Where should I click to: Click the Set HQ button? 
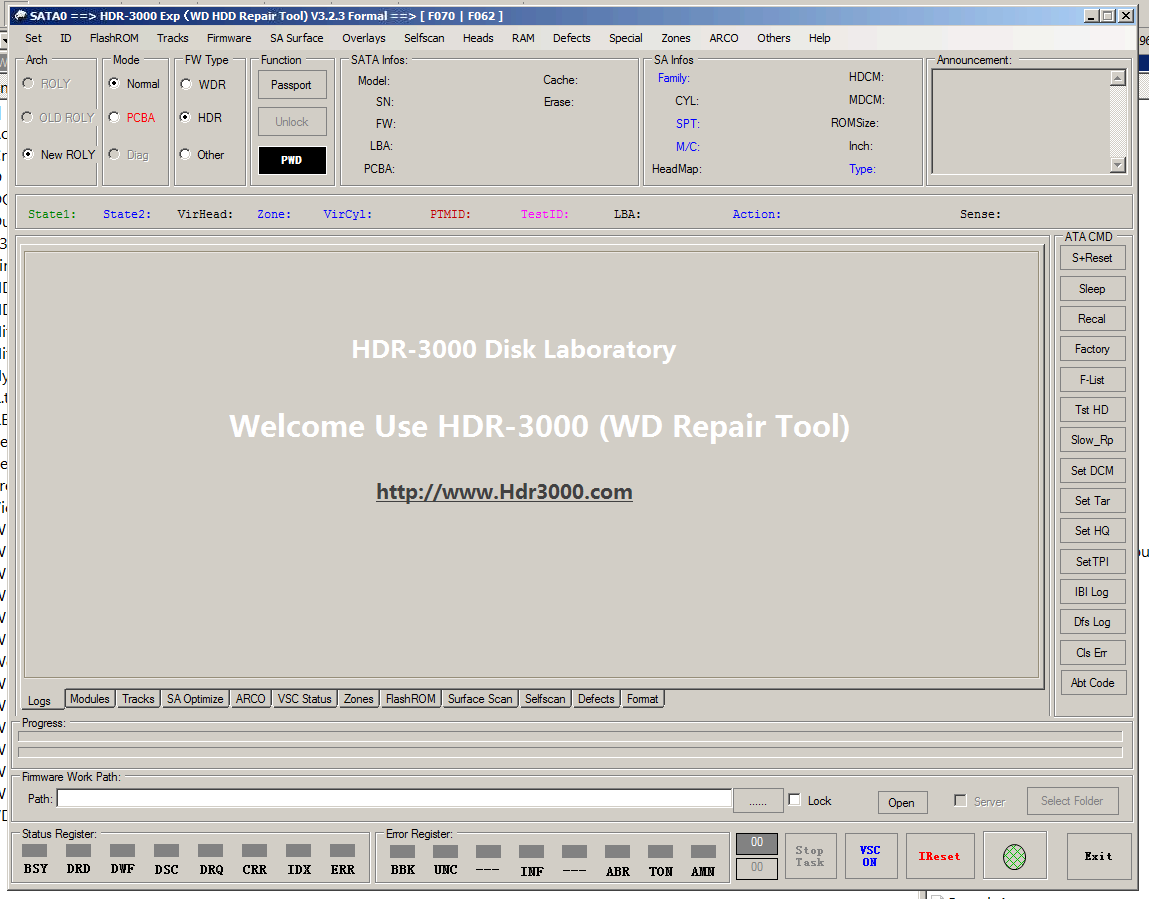click(x=1092, y=530)
